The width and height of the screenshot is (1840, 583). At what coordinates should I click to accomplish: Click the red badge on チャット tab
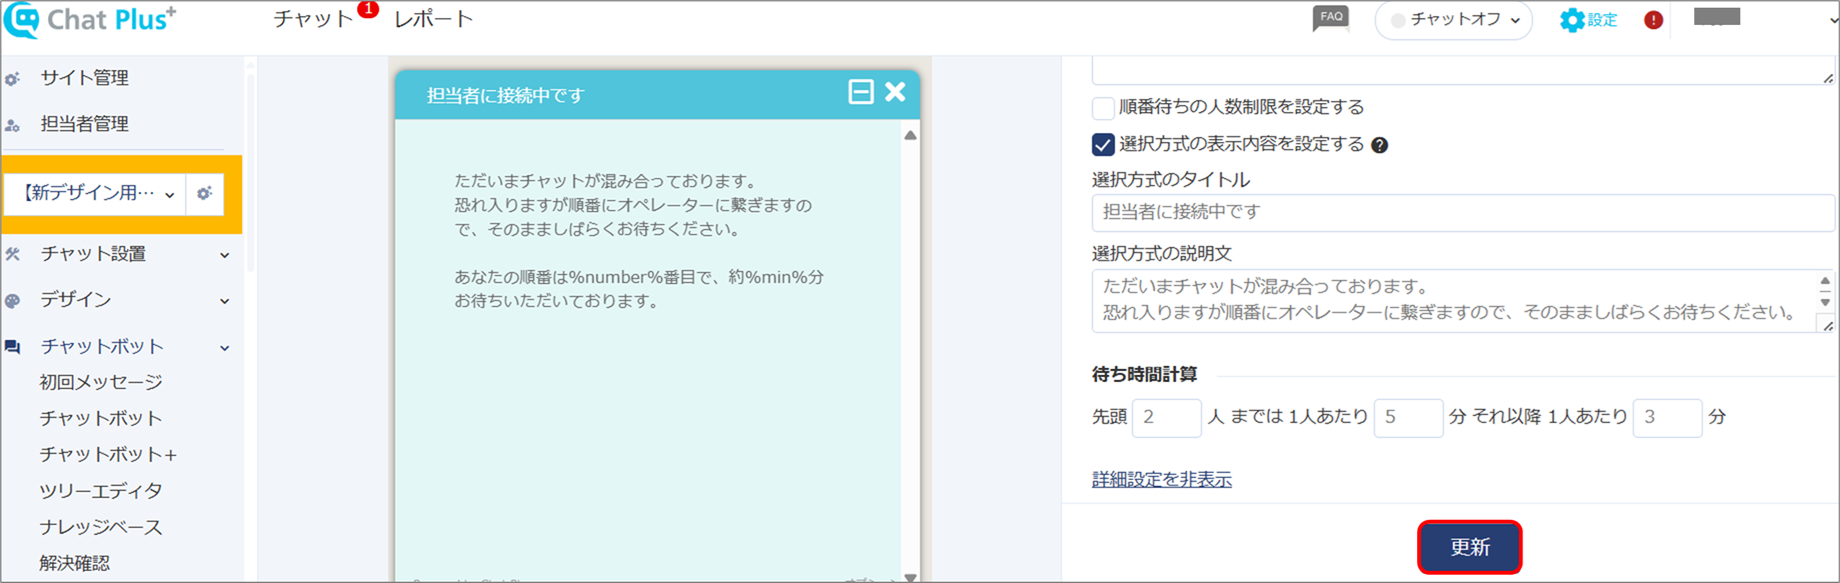(368, 10)
